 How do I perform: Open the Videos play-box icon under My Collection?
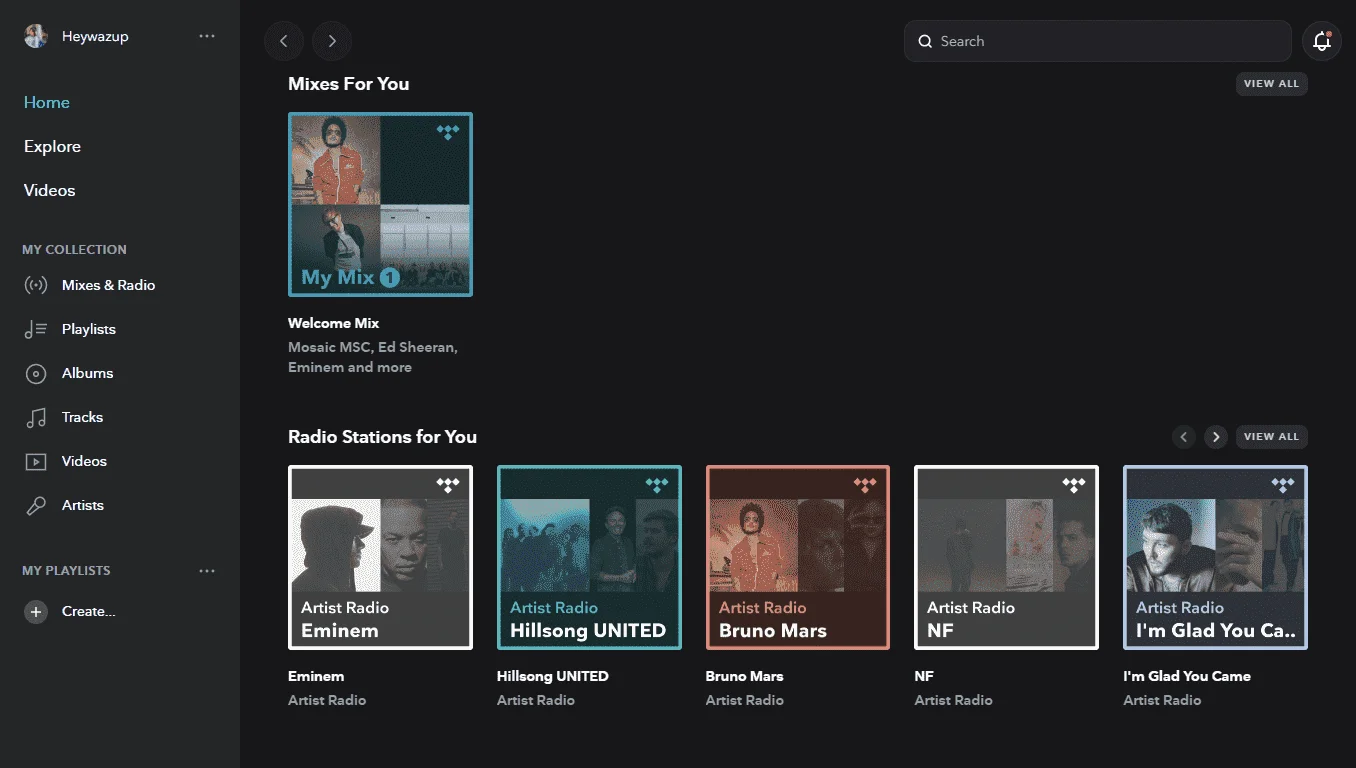click(x=36, y=462)
